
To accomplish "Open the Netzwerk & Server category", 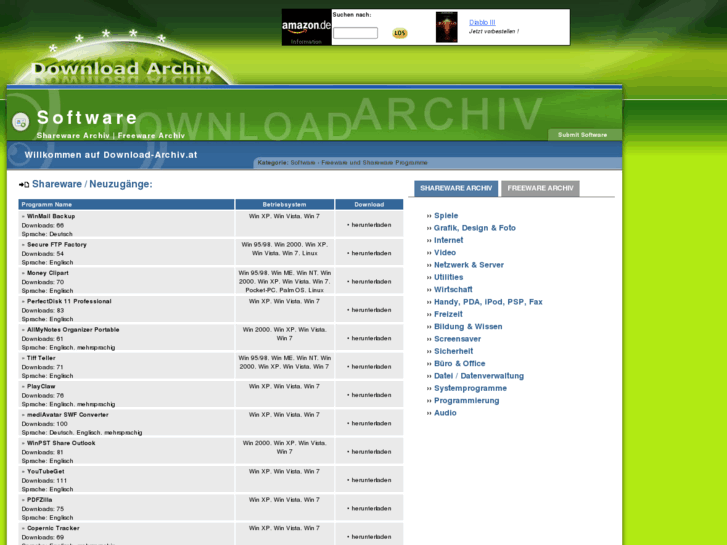I will pos(468,265).
